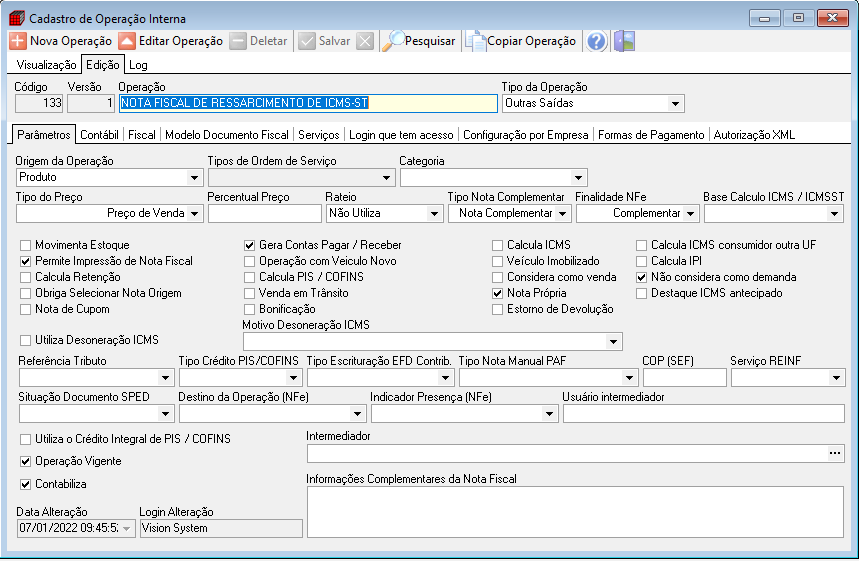Open the Tipo da Operação dropdown
Screen dimensions: 859x561
675,104
